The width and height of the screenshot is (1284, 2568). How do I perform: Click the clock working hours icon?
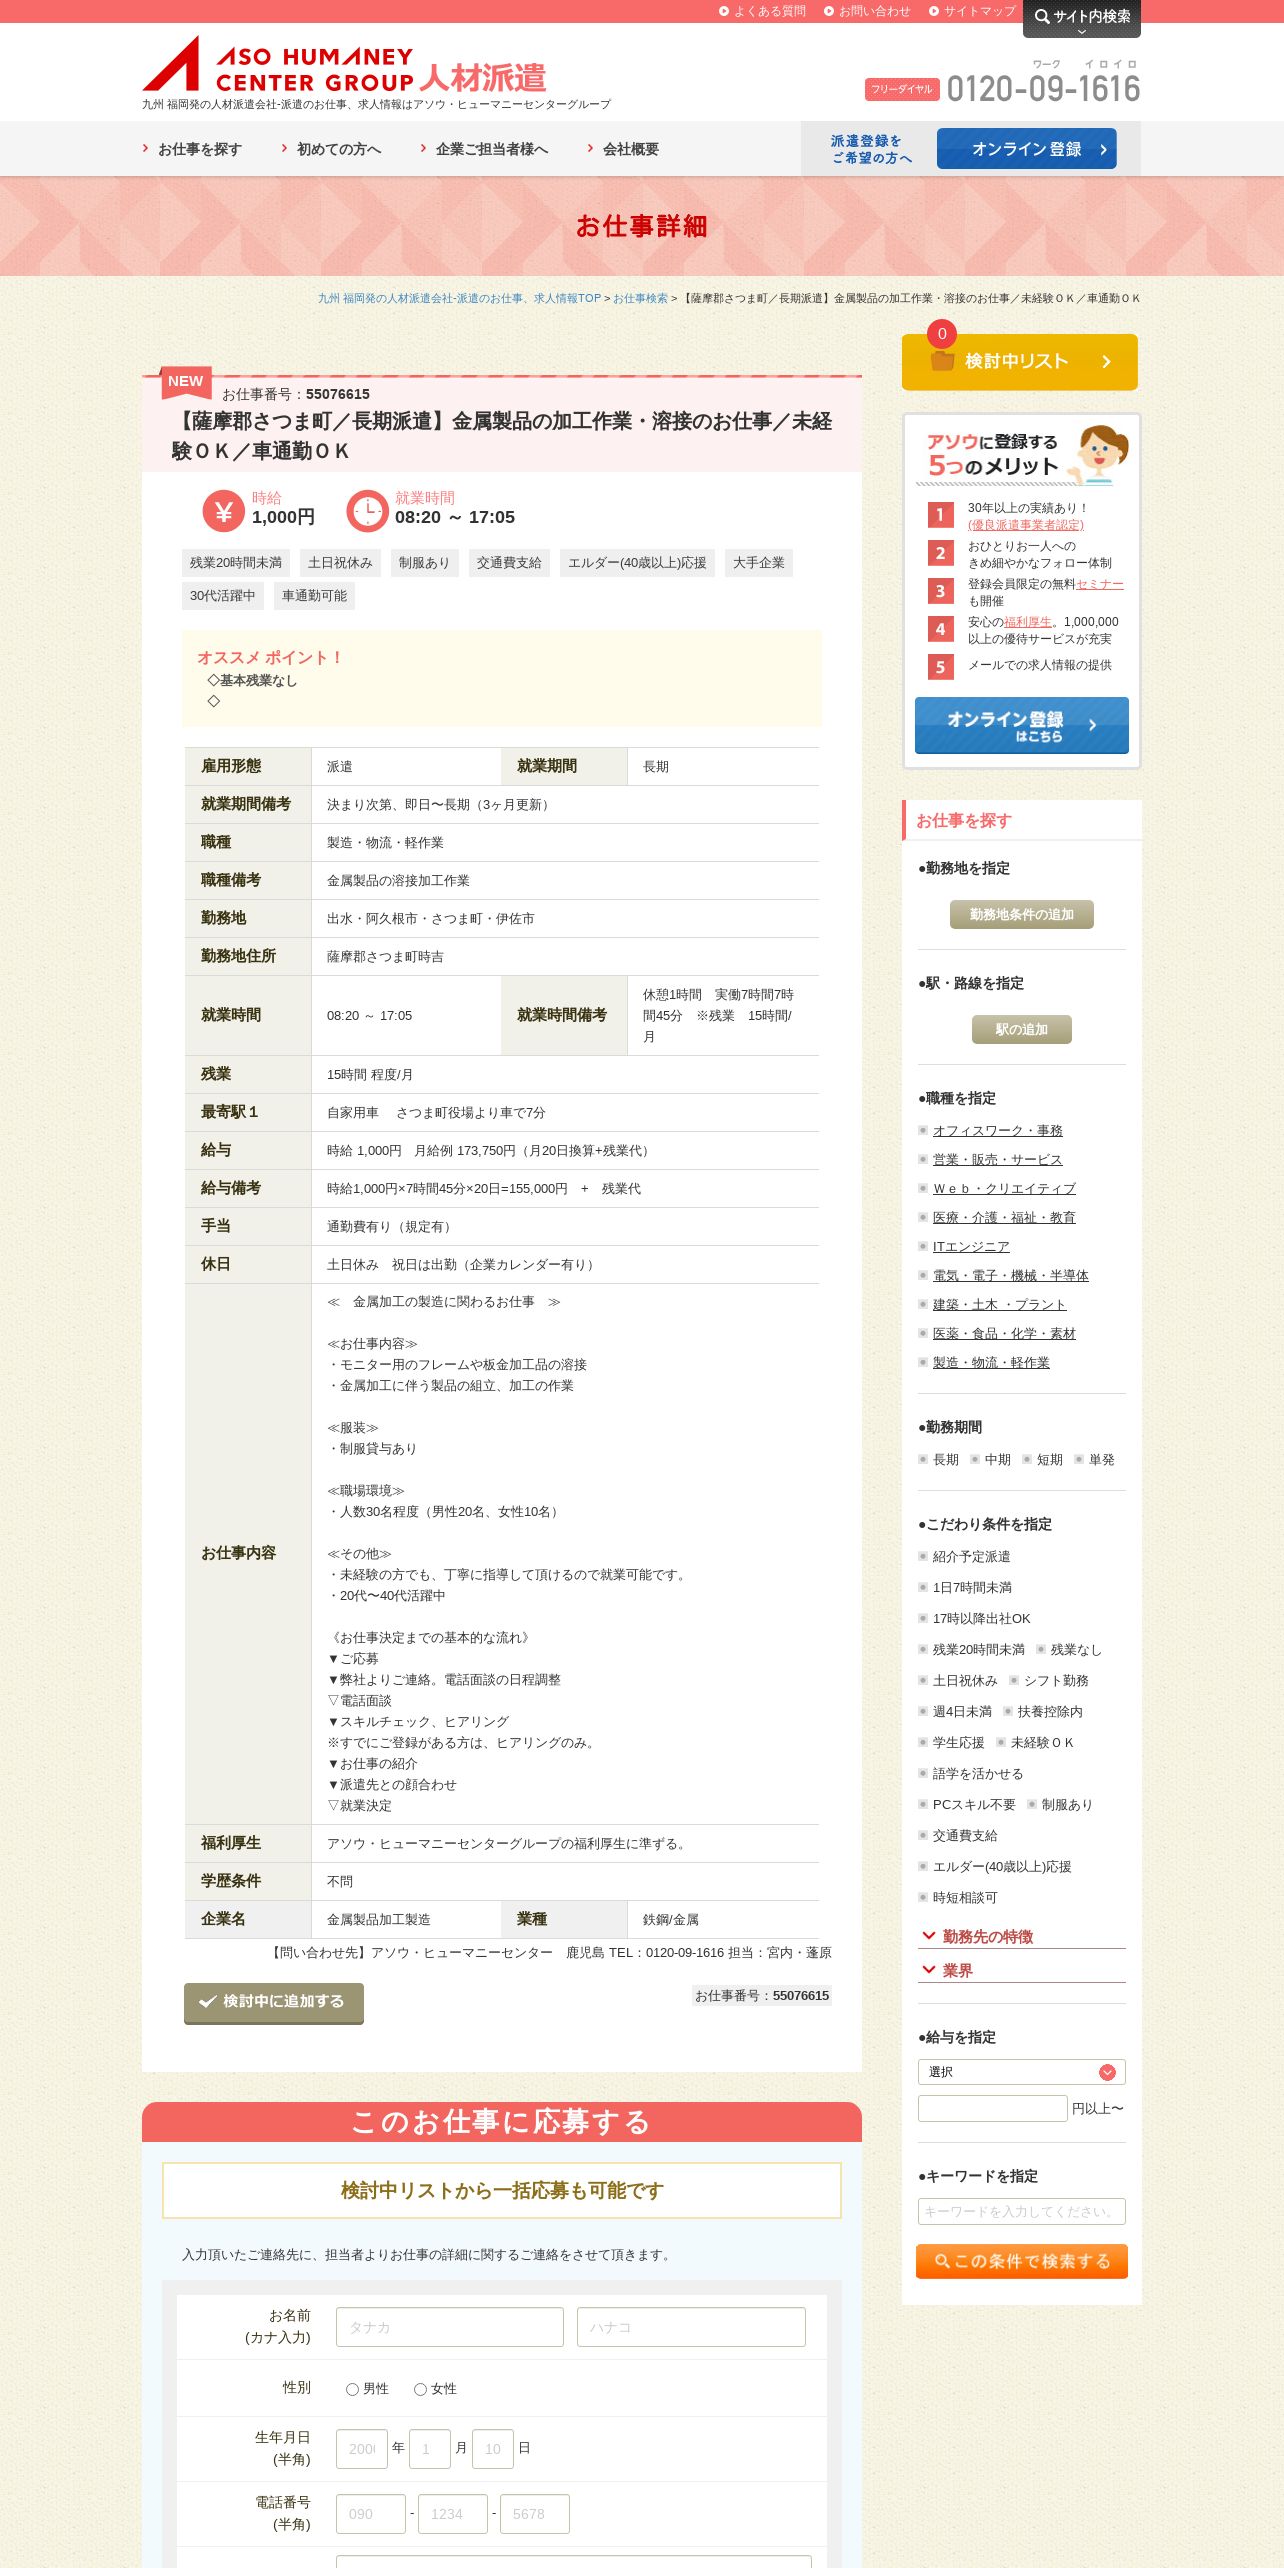point(367,511)
